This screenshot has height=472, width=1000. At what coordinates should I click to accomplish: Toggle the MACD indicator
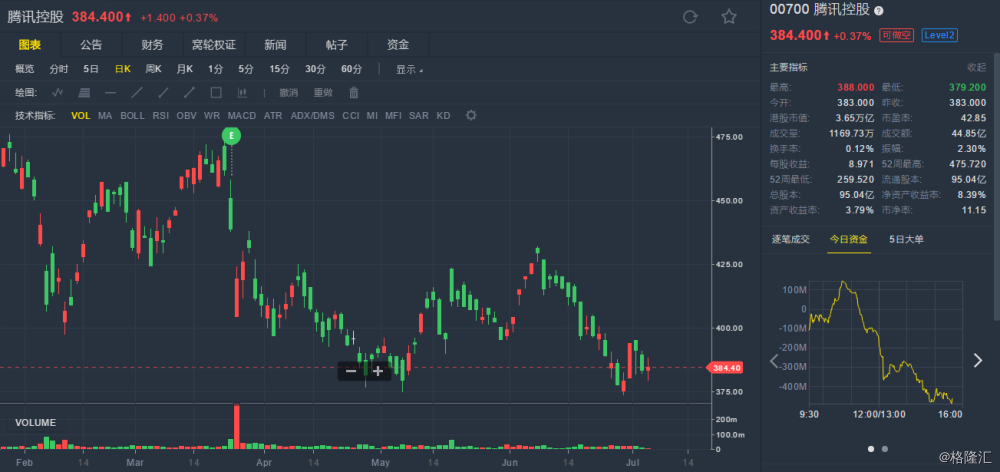(242, 115)
